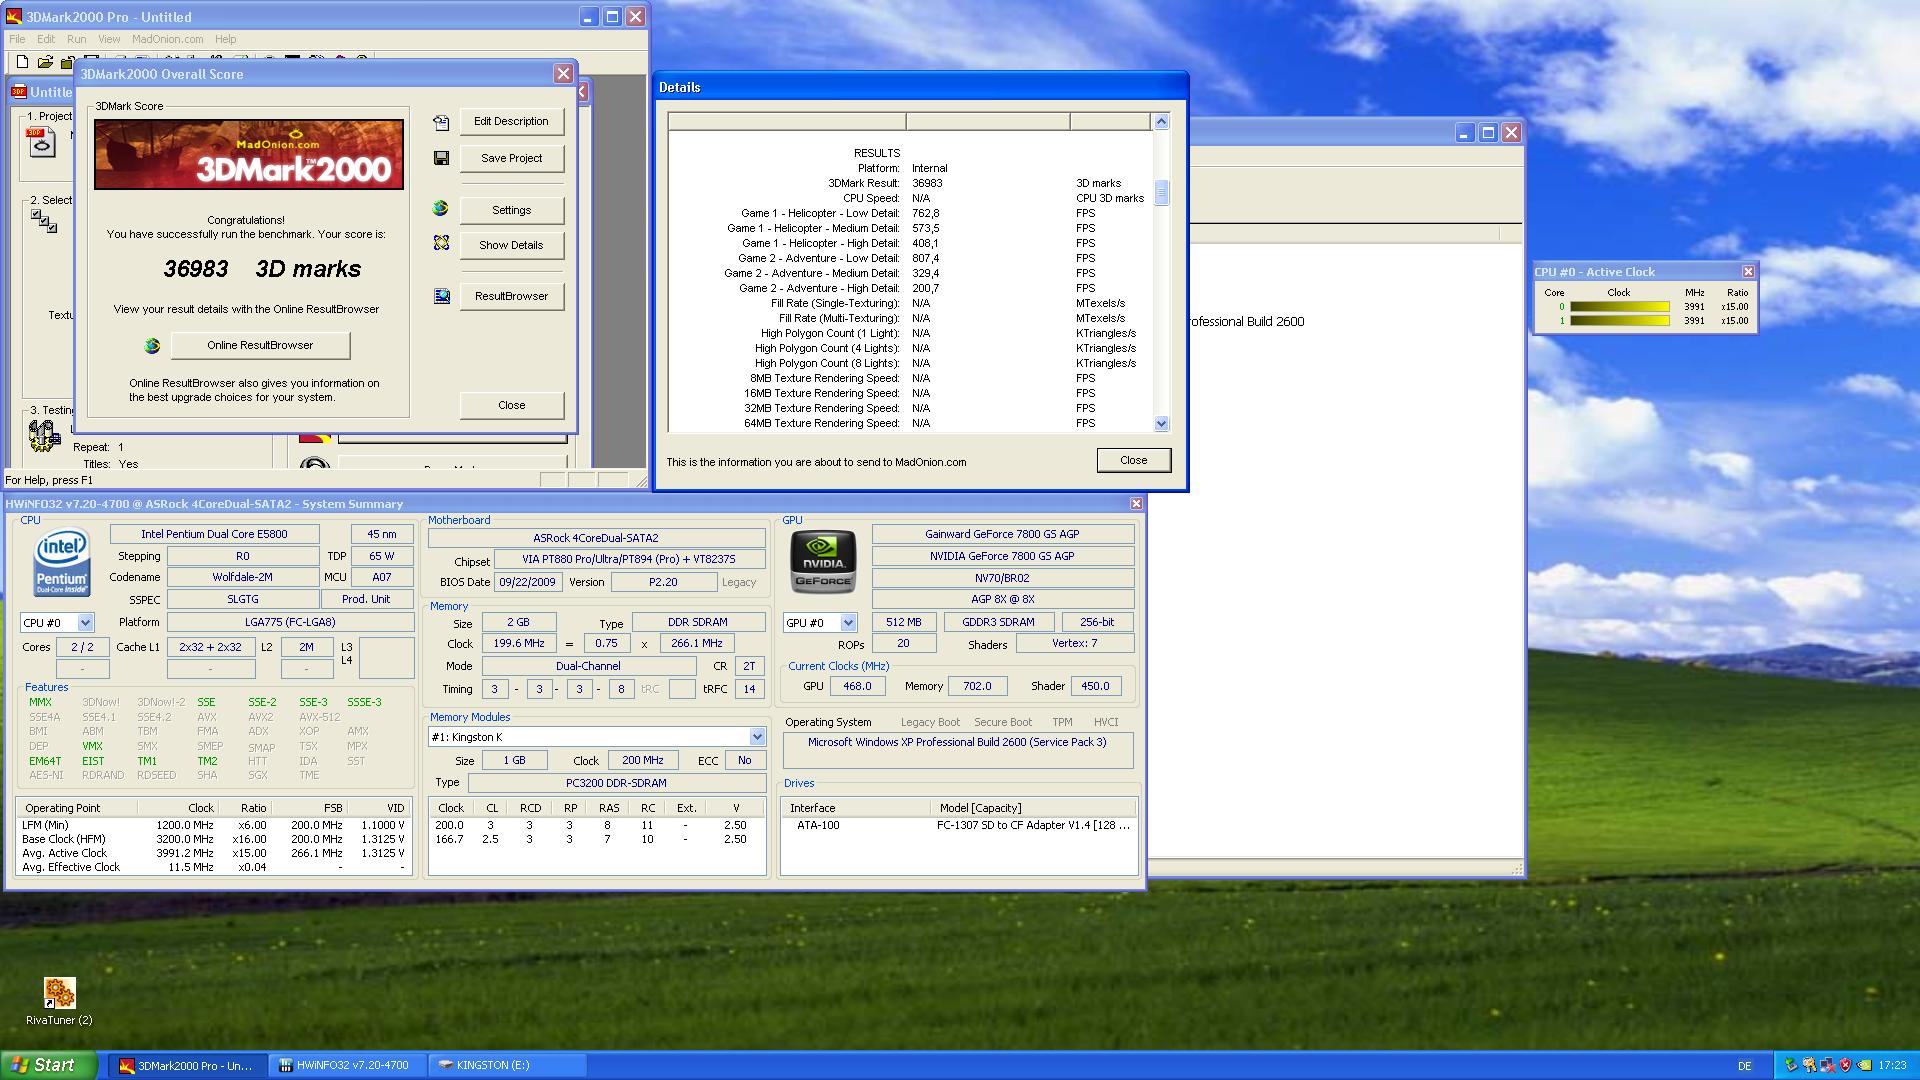Image resolution: width=1920 pixels, height=1080 pixels.
Task: Click the Select tests checklist icon
Action: [x=44, y=221]
